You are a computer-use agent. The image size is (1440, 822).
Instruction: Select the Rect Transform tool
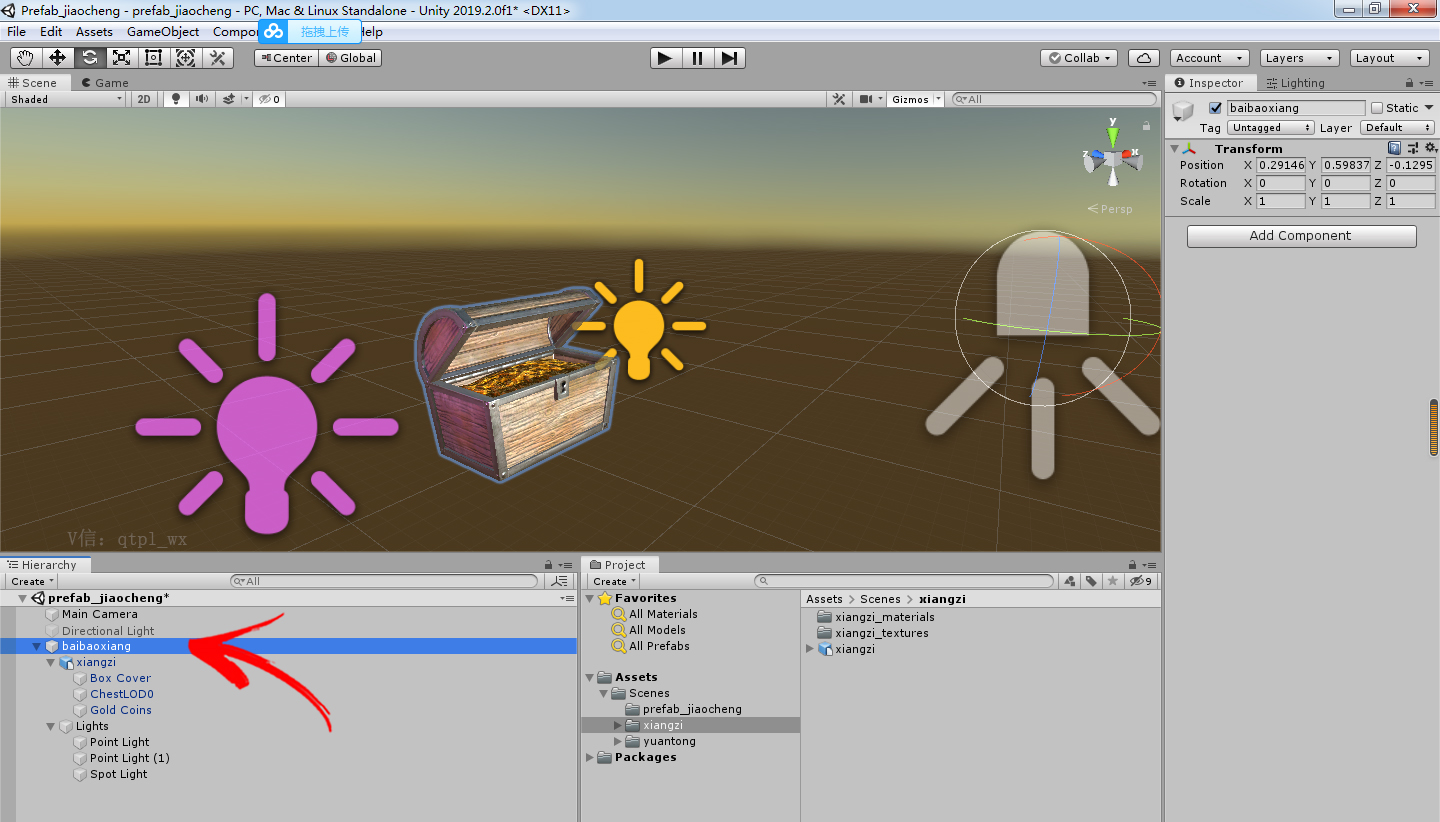(154, 58)
